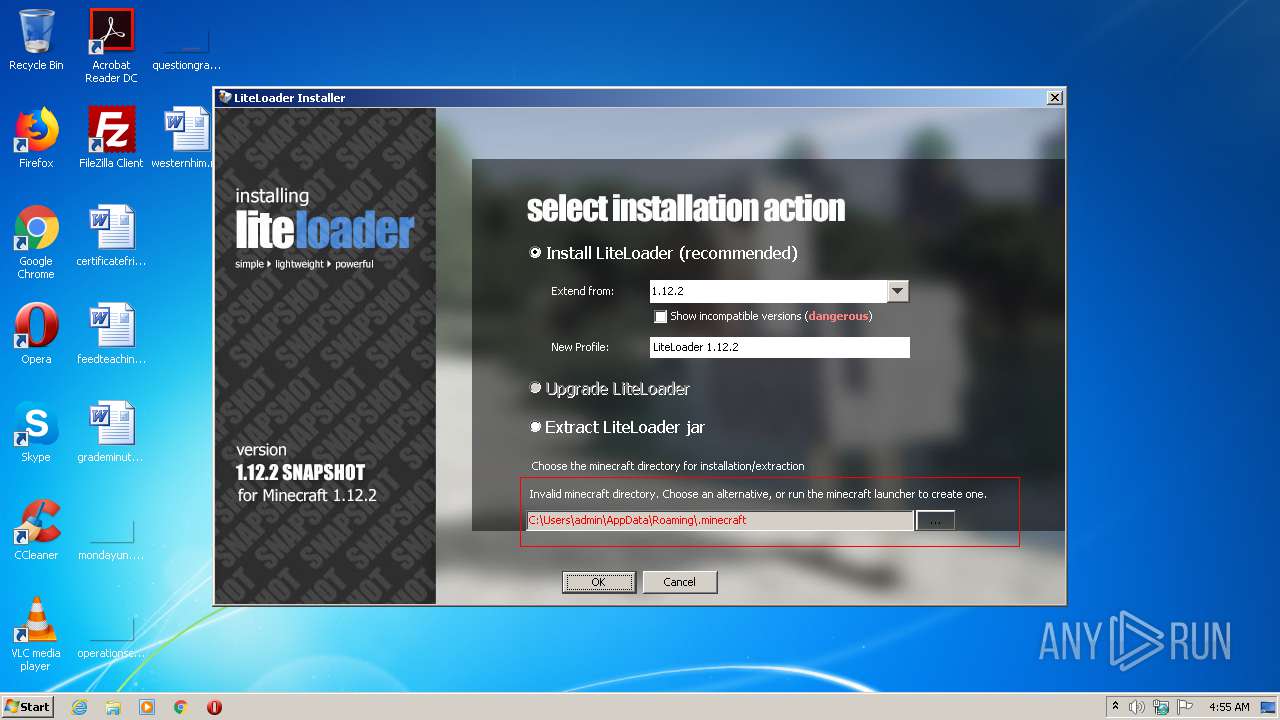This screenshot has height=720, width=1280.
Task: Close the LiteLoader Installer window
Action: (1054, 98)
